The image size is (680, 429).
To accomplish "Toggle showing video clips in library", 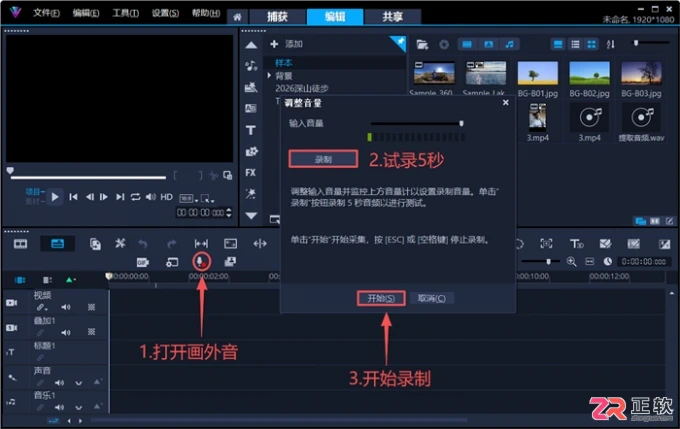I will [467, 44].
